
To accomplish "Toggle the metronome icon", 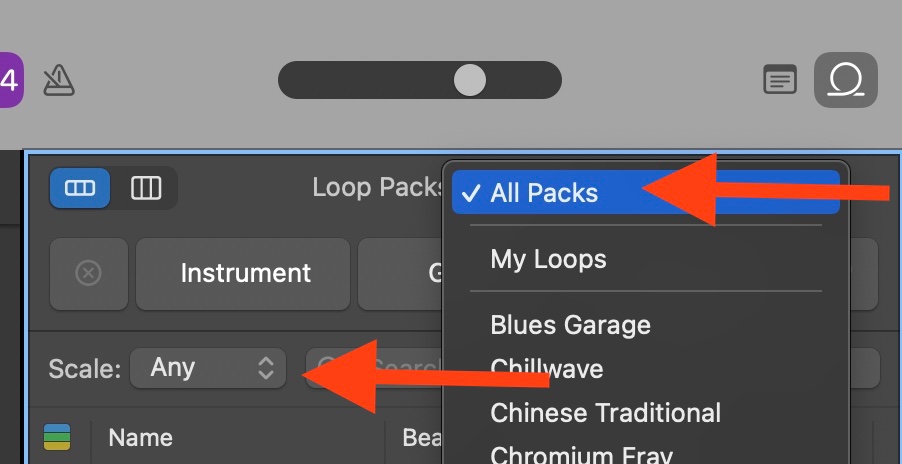I will (59, 80).
